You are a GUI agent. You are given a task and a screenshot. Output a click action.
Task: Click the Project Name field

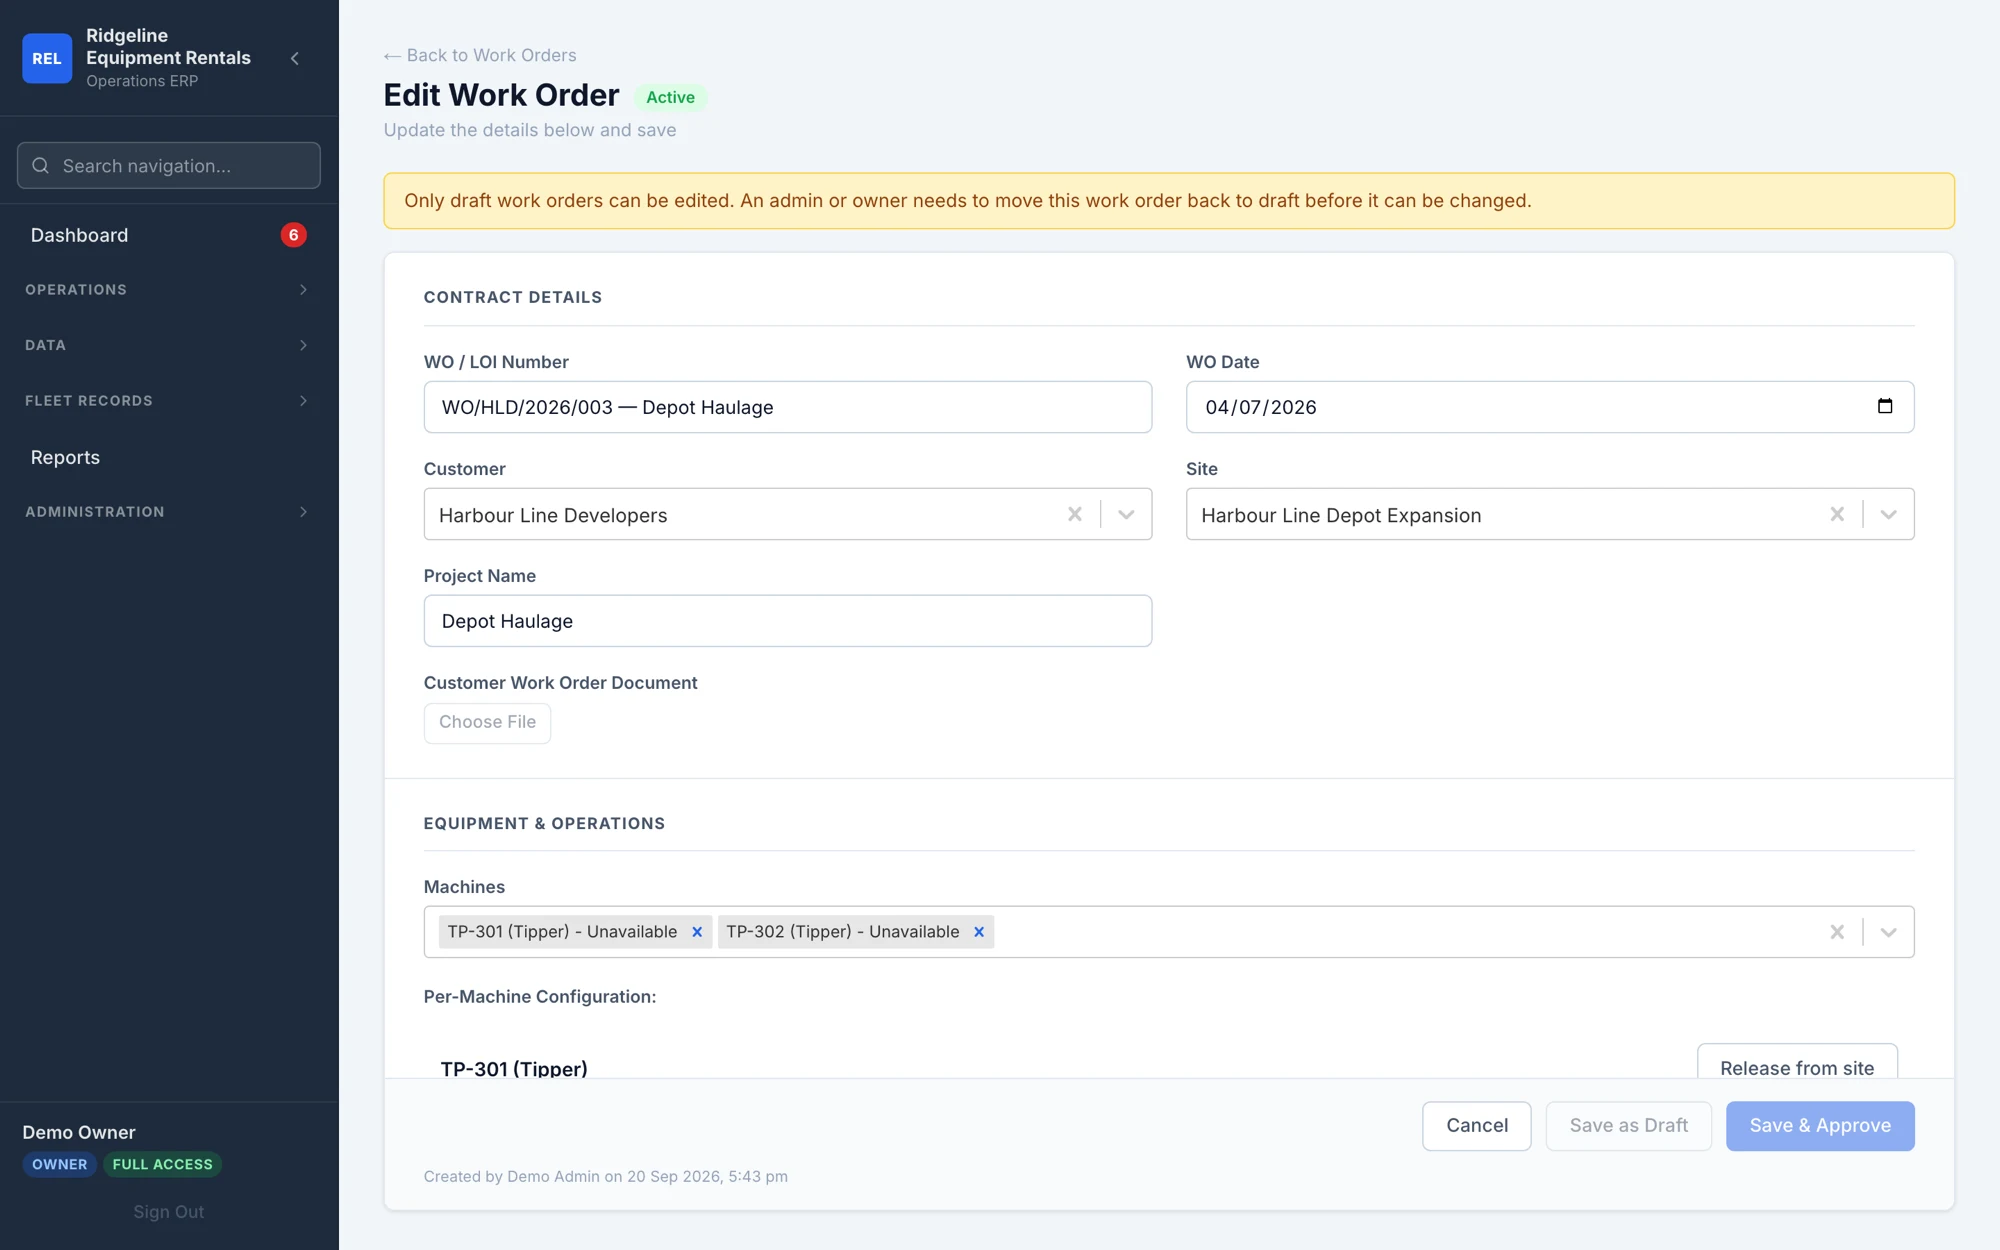(788, 621)
